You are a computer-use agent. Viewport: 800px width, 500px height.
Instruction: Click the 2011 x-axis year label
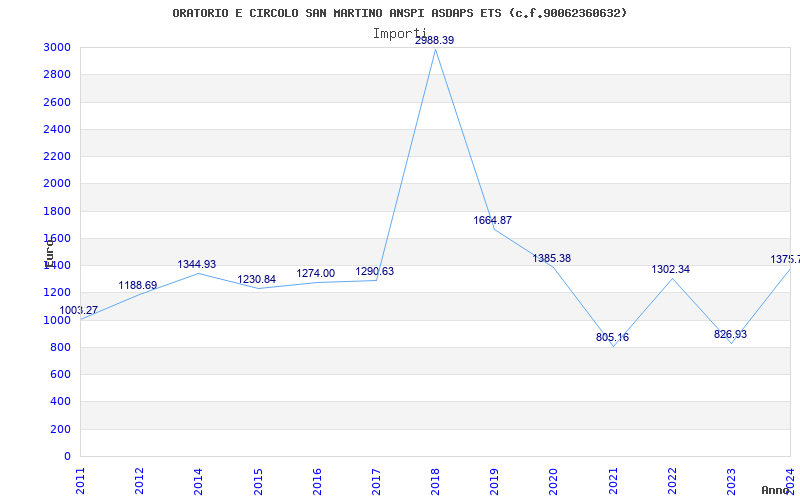pyautogui.click(x=80, y=481)
